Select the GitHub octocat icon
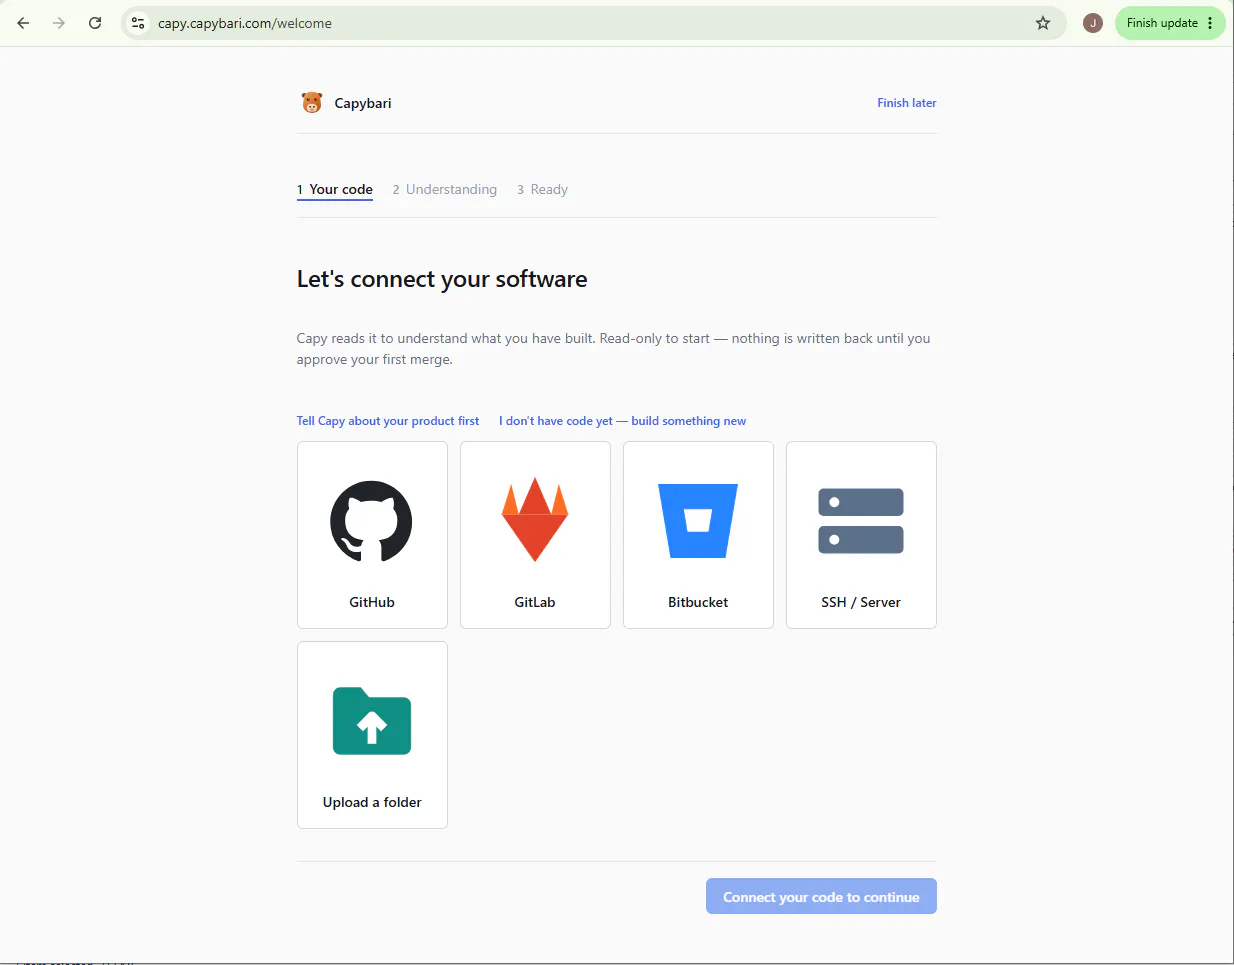 (371, 521)
